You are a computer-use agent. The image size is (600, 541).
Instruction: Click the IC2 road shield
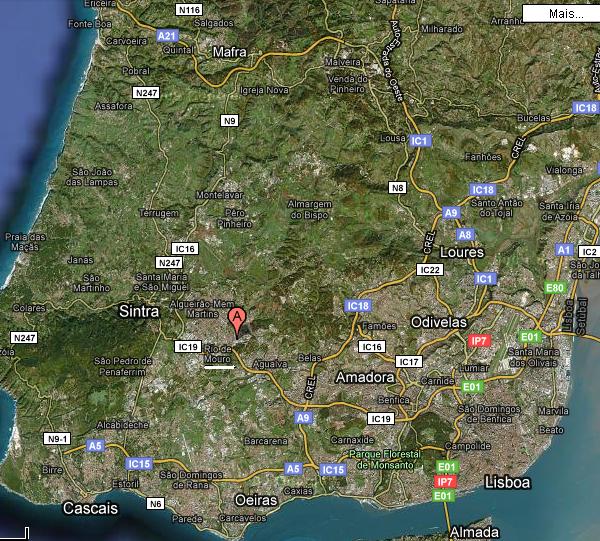point(589,251)
